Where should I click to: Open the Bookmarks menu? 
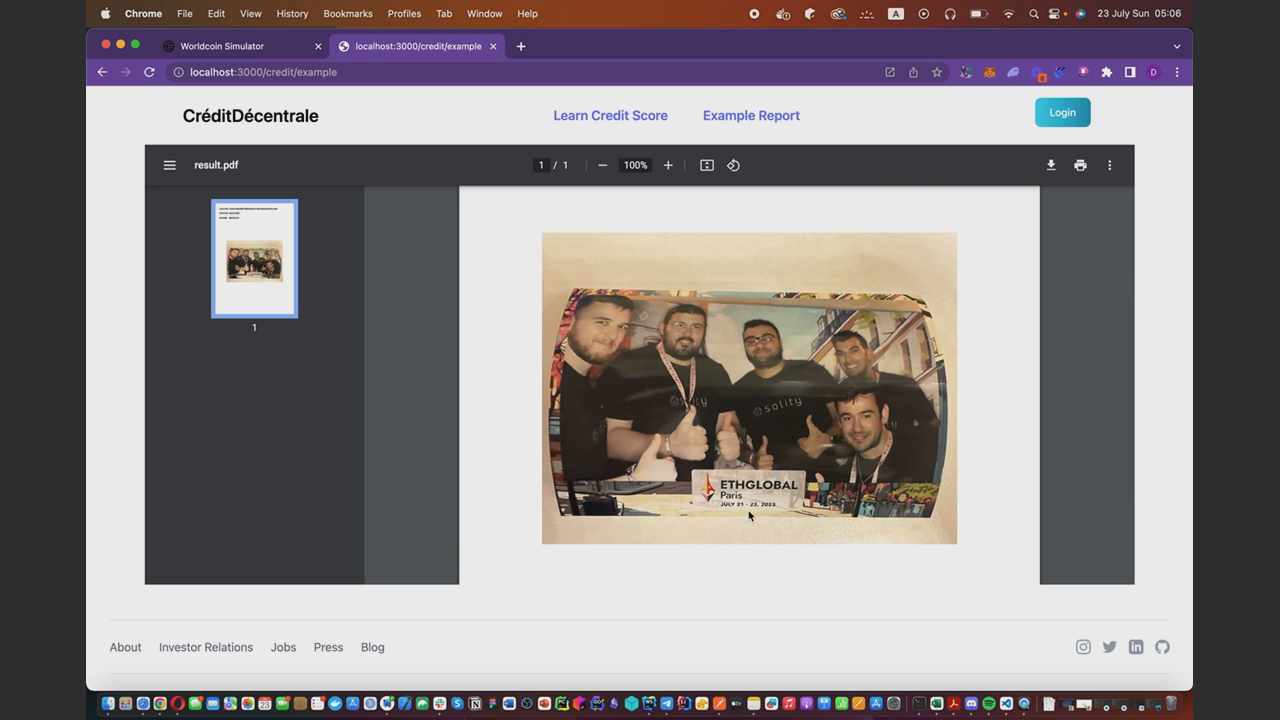[348, 14]
